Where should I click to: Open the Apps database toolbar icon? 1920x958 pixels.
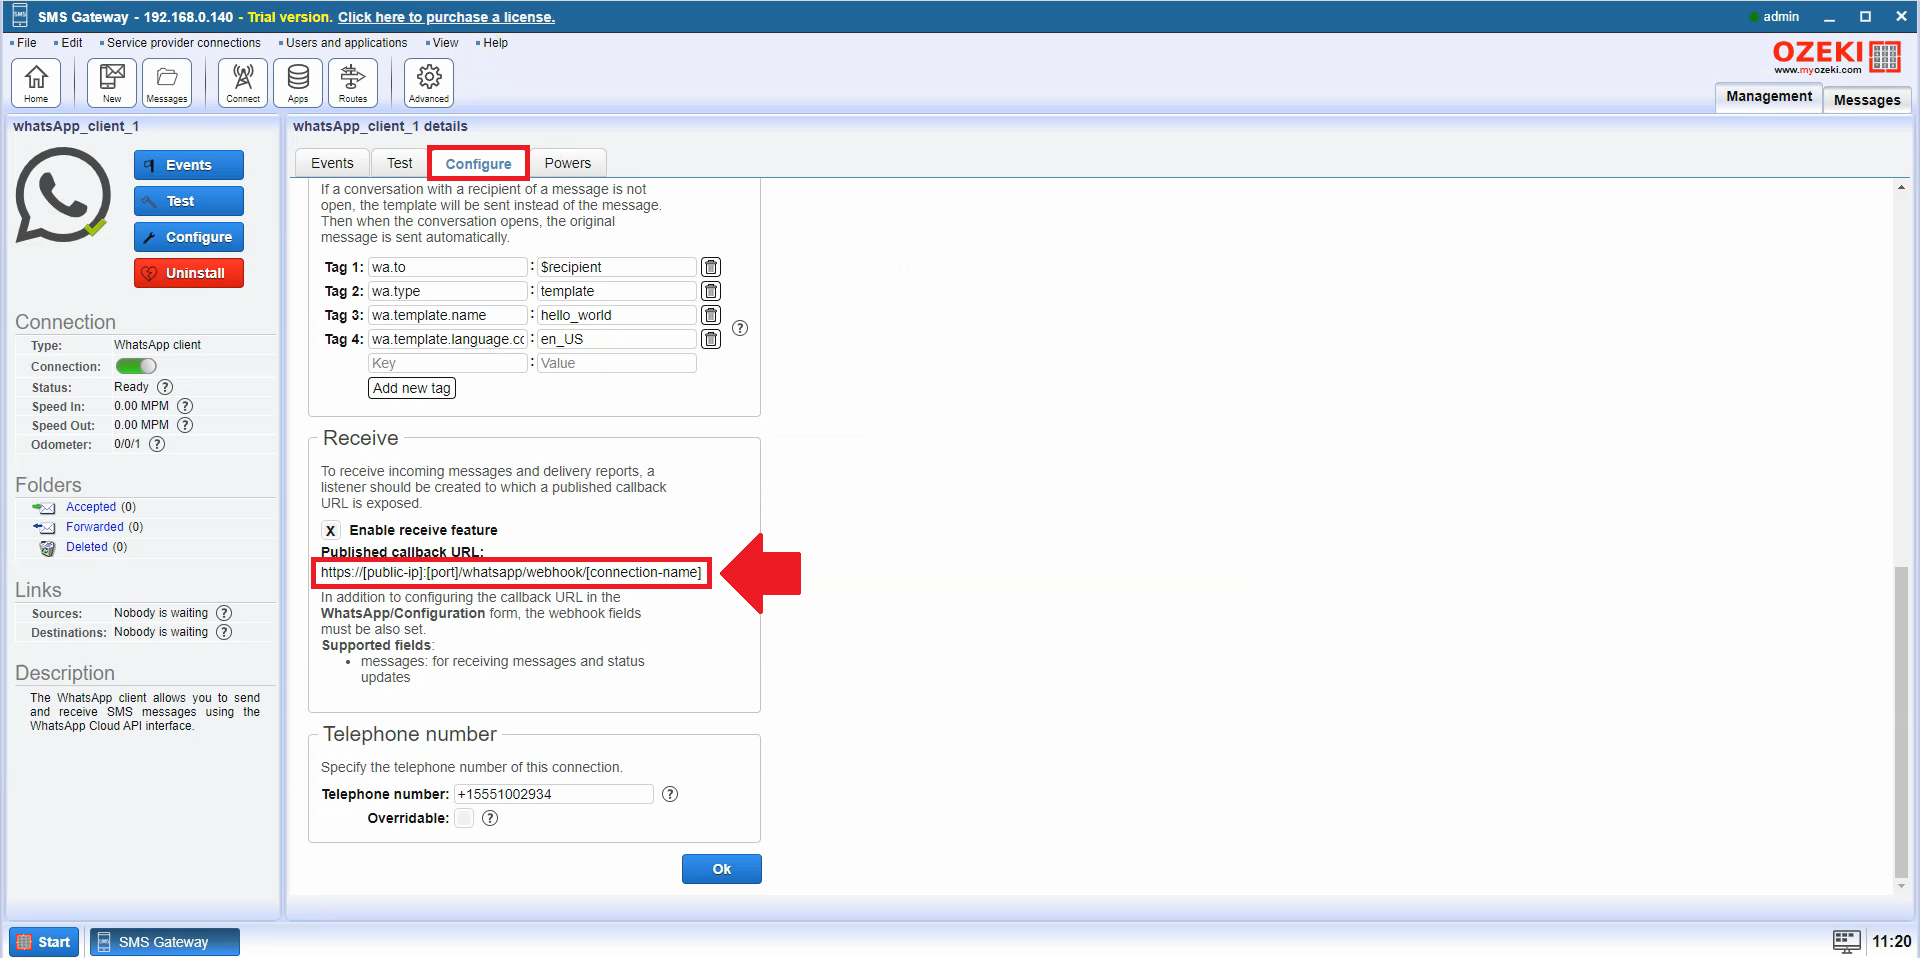[298, 82]
